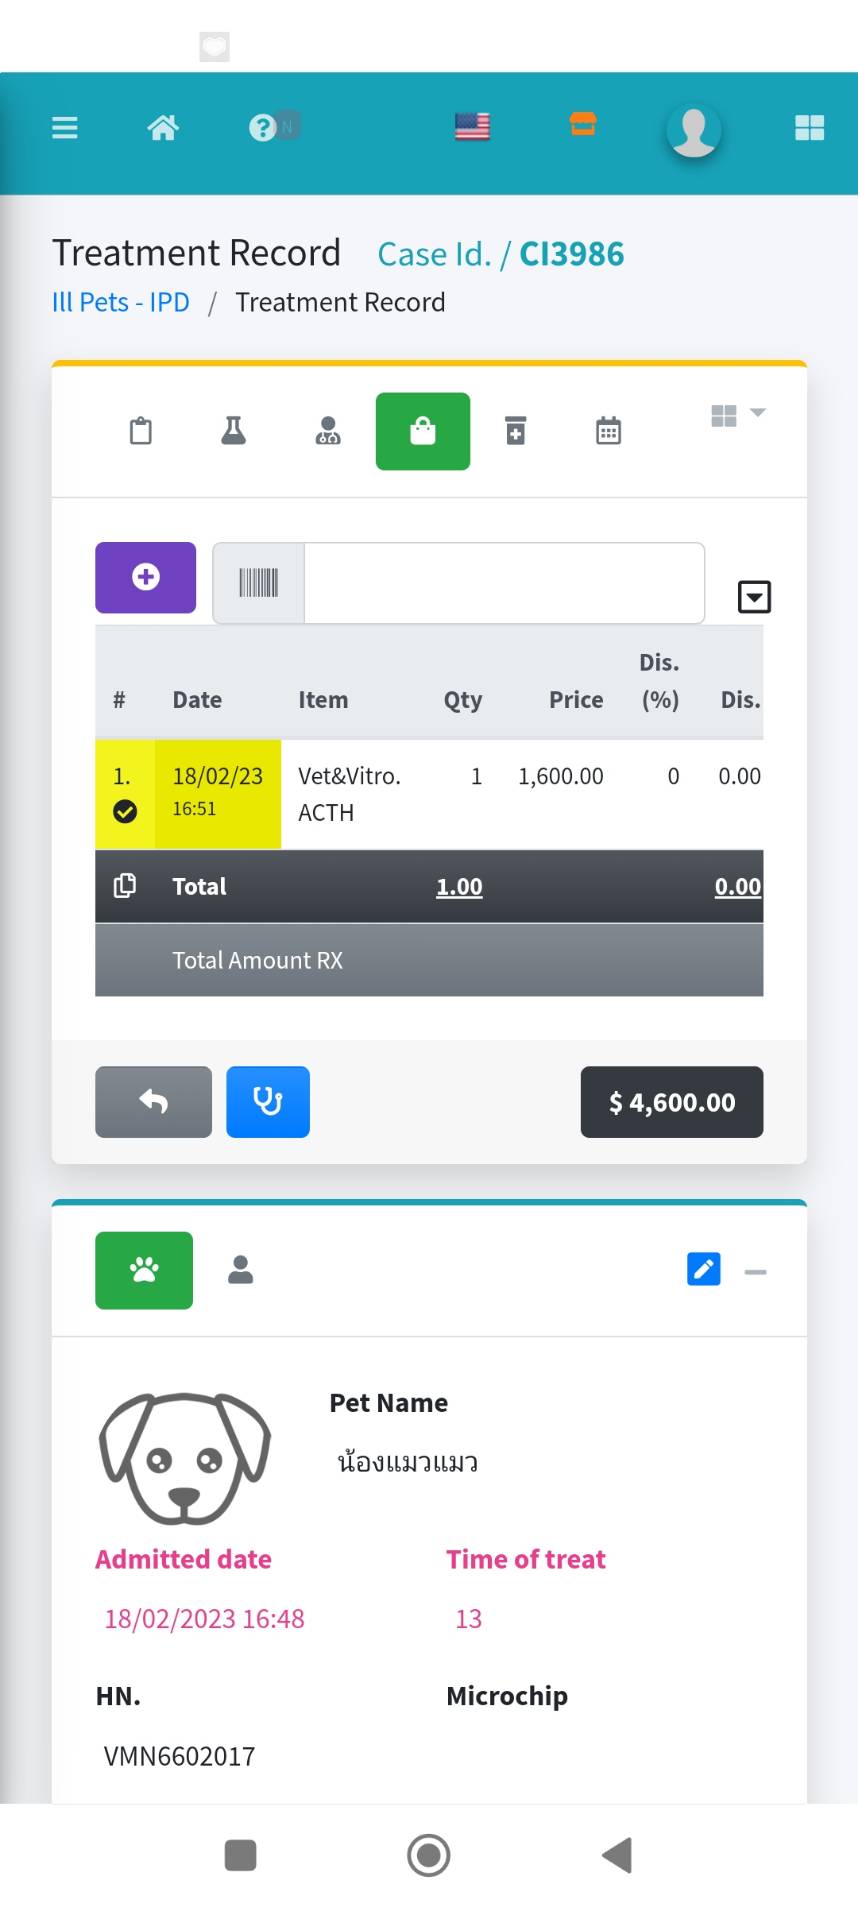The image size is (858, 1907).
Task: Open the doctor tab icon
Action: (328, 431)
